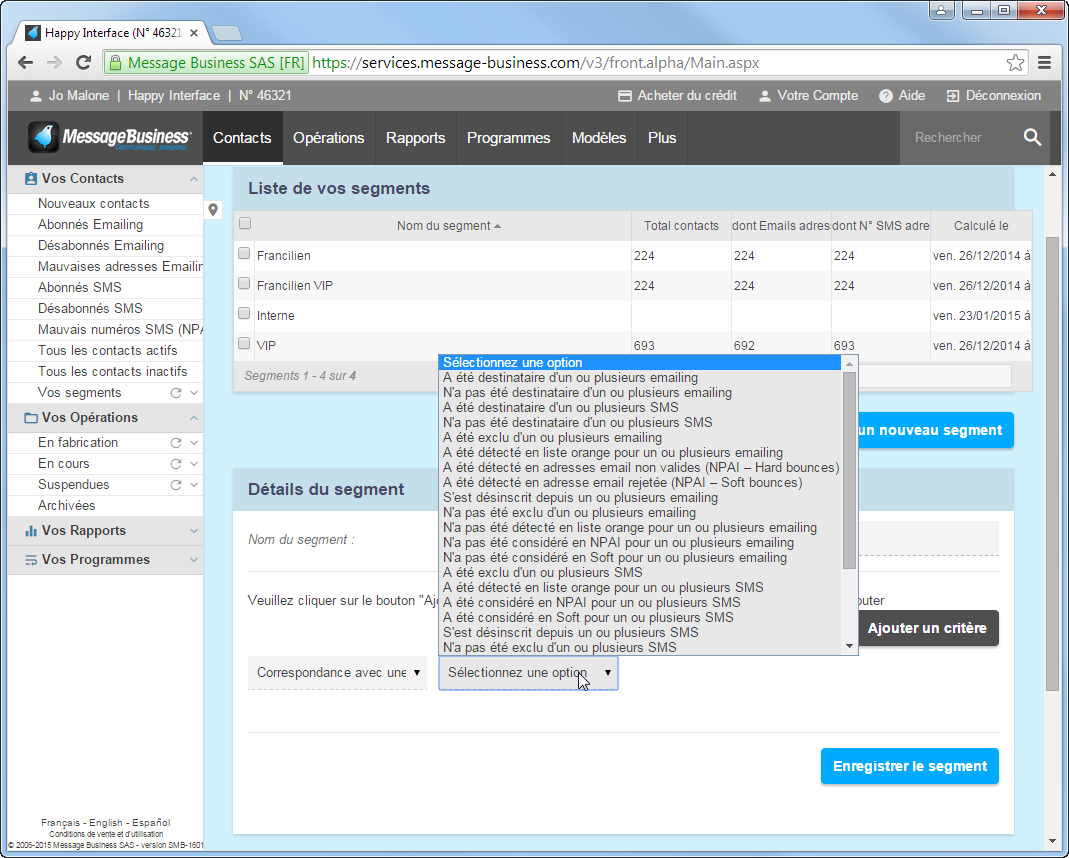The height and width of the screenshot is (858, 1069).
Task: Open the Correspondance avec une dropdown
Action: pyautogui.click(x=338, y=673)
